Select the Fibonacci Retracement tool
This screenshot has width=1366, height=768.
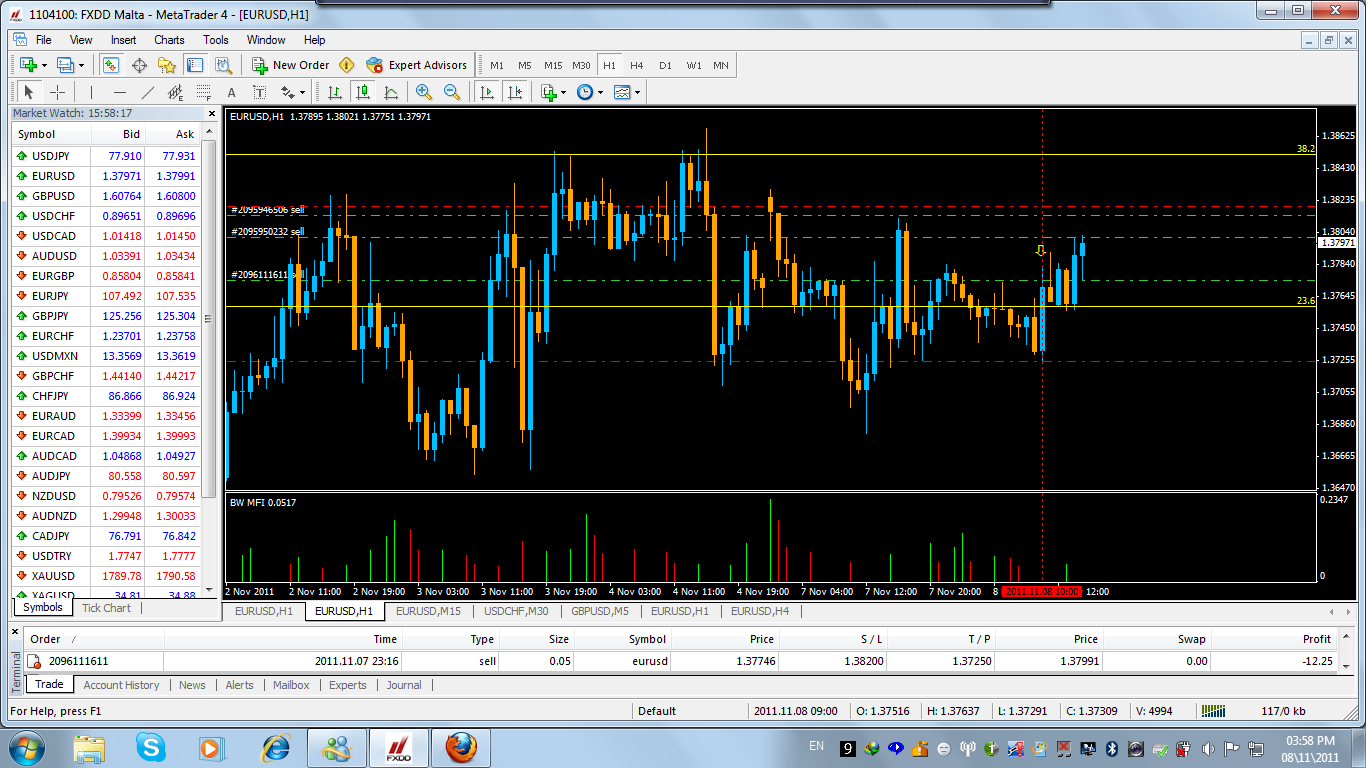(203, 92)
